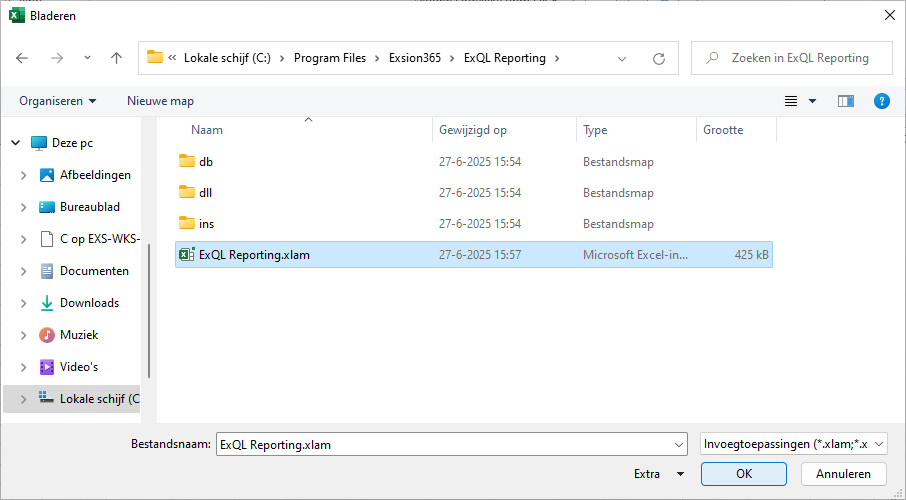Expand the Downloads tree node
Viewport: 906px width, 500px height.
24,303
